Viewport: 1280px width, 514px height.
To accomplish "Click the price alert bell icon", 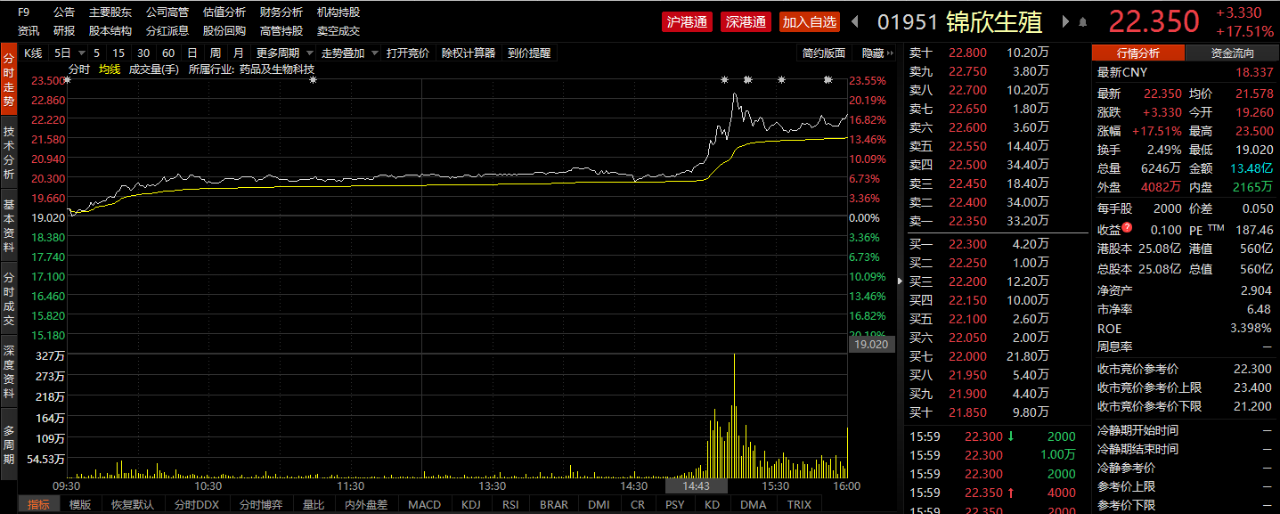I will coord(1083,21).
